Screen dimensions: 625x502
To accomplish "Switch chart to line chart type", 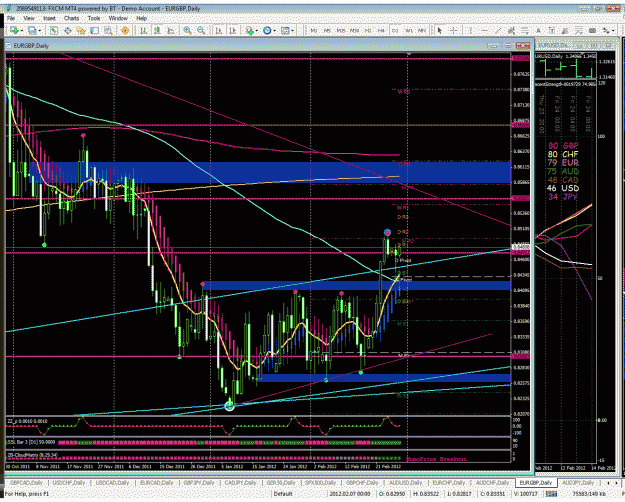I will [x=171, y=30].
